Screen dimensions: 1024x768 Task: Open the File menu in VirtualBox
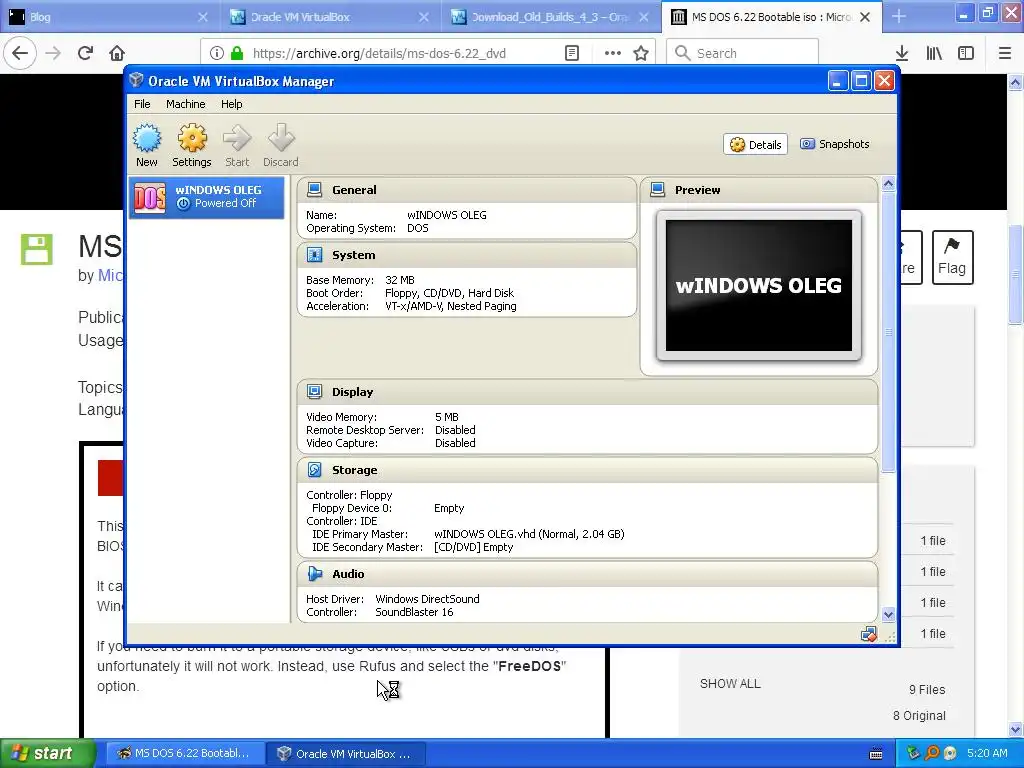coord(142,104)
